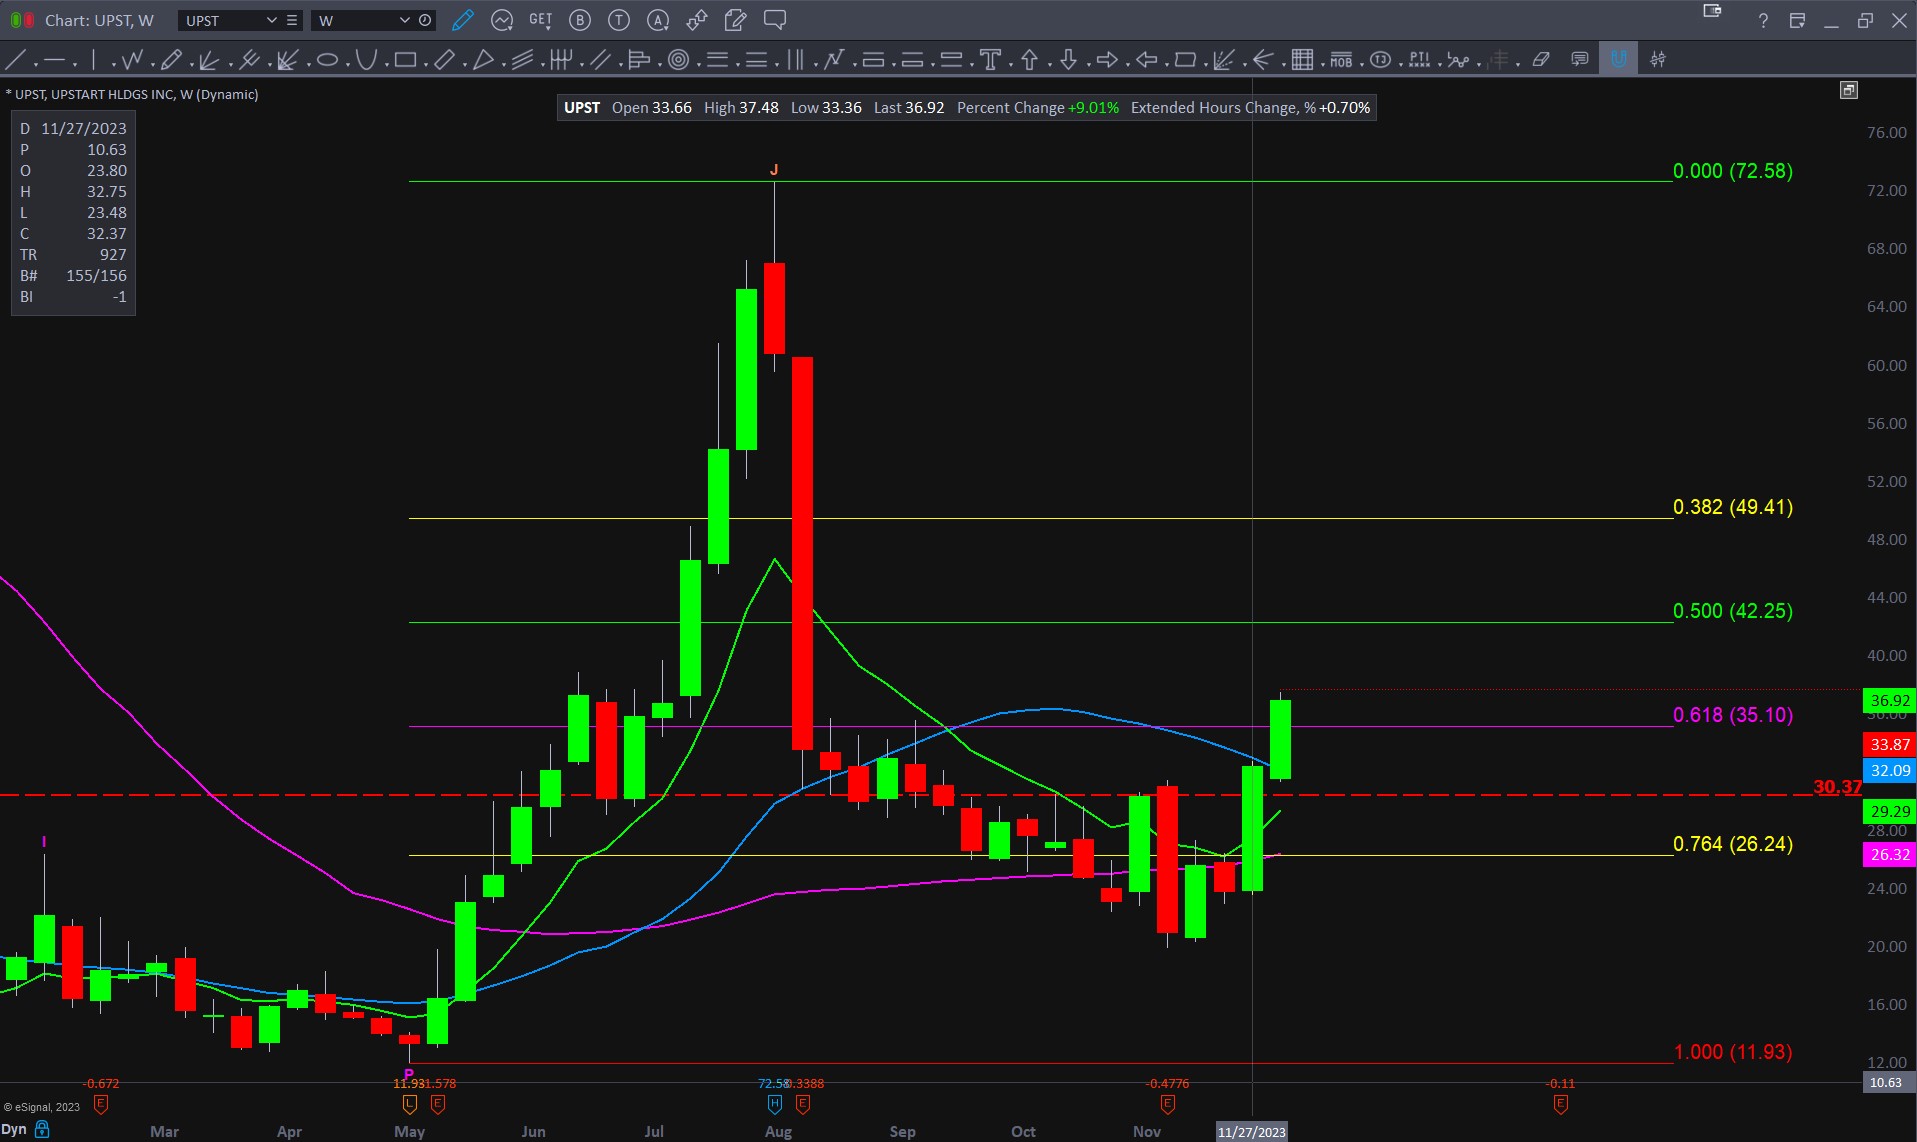Pick the ellipse drawing tool
This screenshot has height=1142, width=1917.
pyautogui.click(x=327, y=60)
